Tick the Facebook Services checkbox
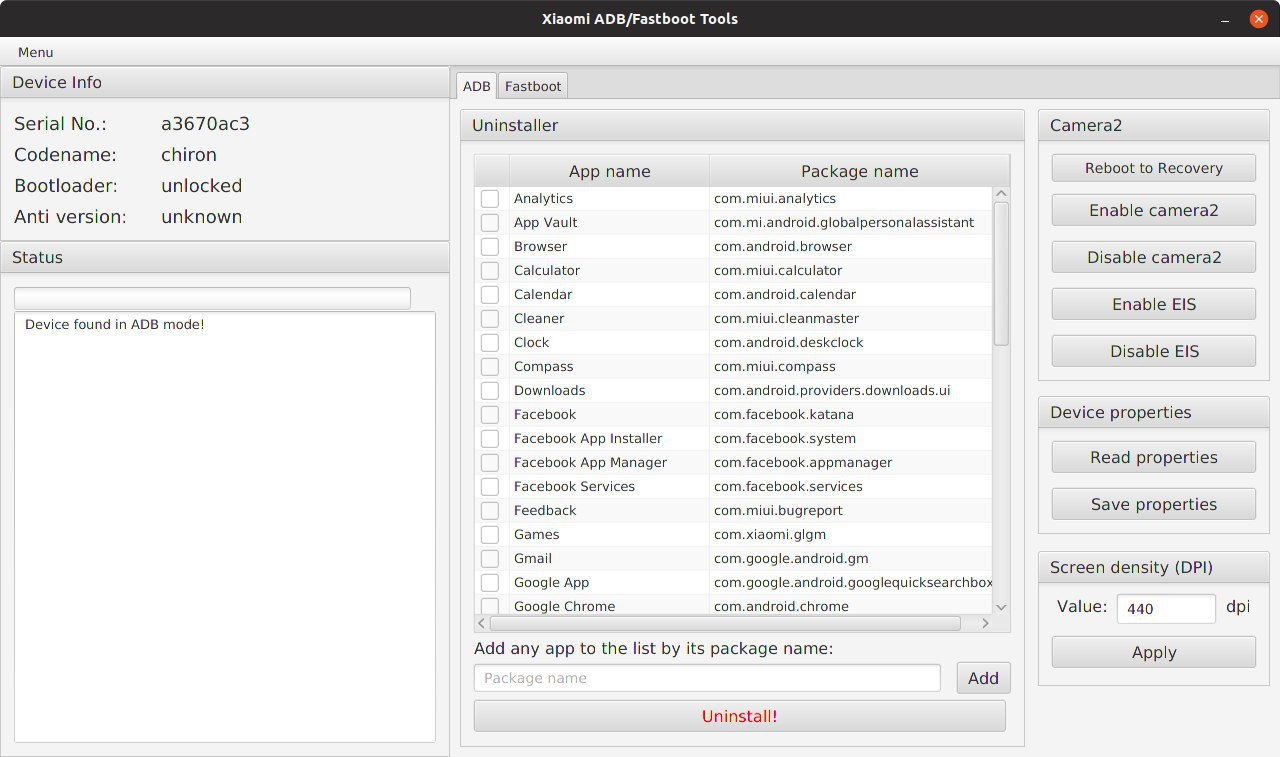This screenshot has height=757, width=1280. [490, 487]
